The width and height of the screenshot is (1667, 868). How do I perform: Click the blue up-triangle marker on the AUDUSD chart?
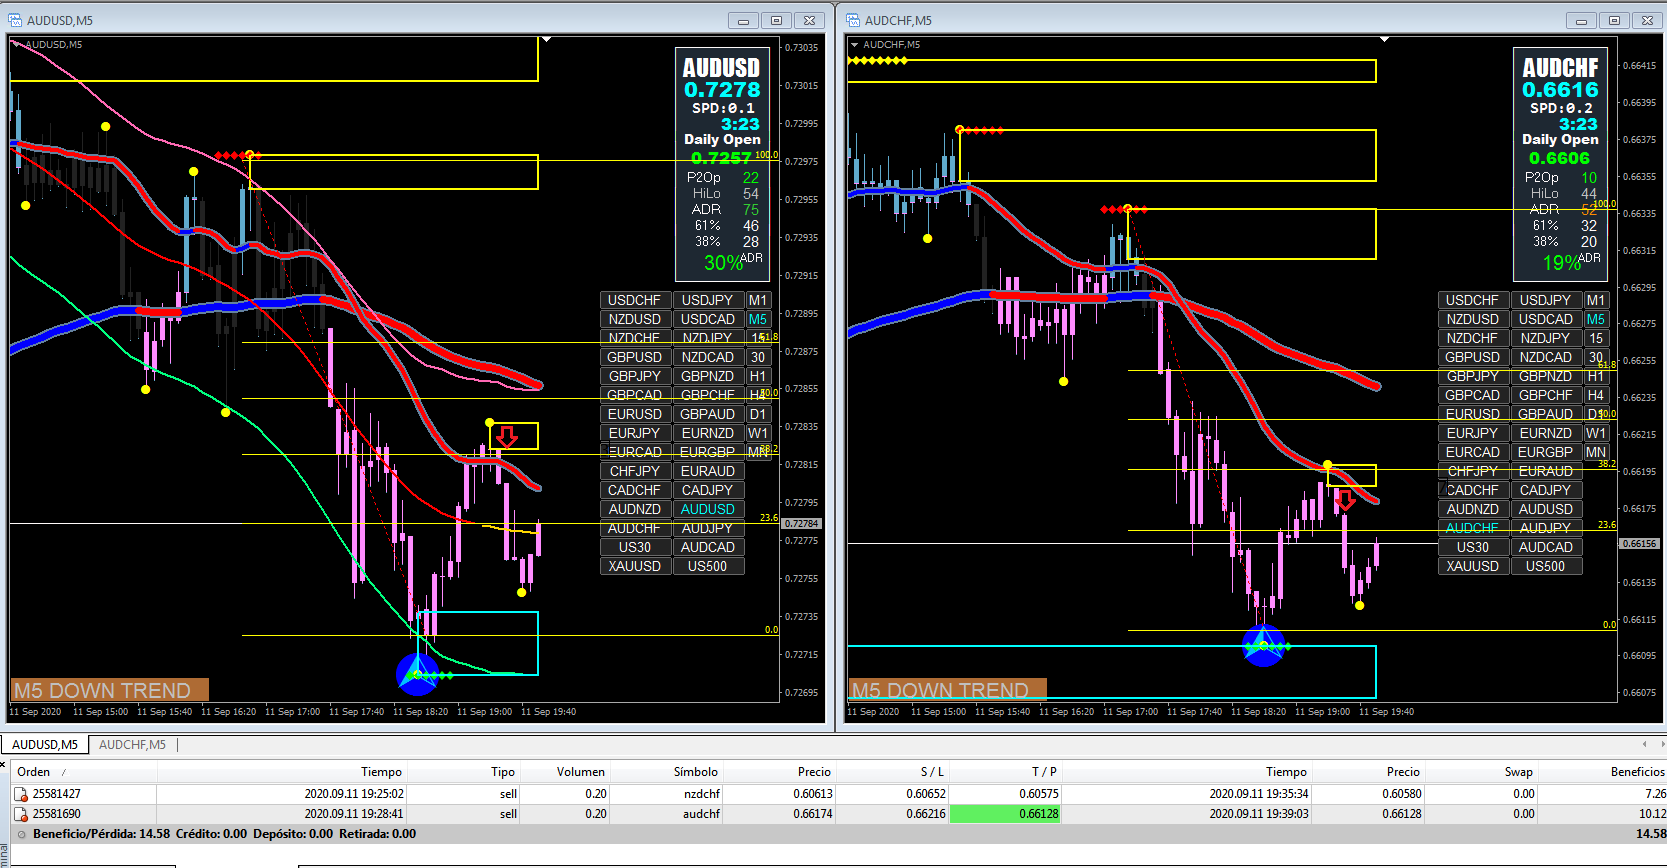[417, 673]
